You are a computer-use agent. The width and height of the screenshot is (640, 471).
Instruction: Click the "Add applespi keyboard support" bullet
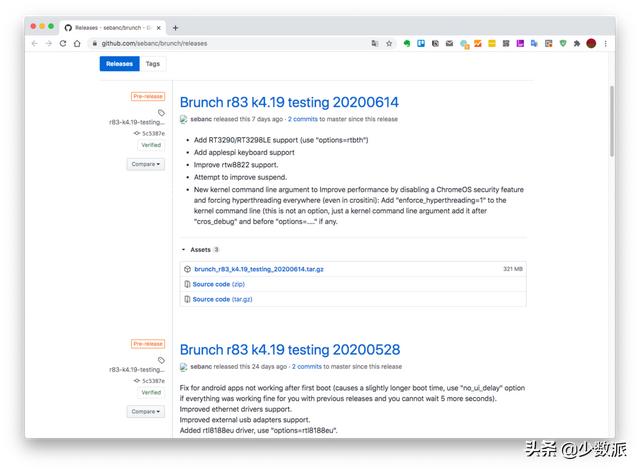244,152
